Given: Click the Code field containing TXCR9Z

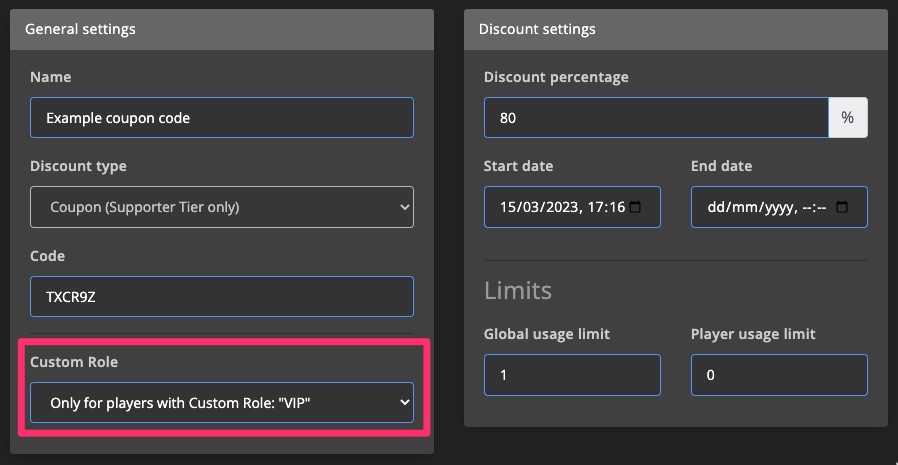Looking at the screenshot, I should click(222, 297).
